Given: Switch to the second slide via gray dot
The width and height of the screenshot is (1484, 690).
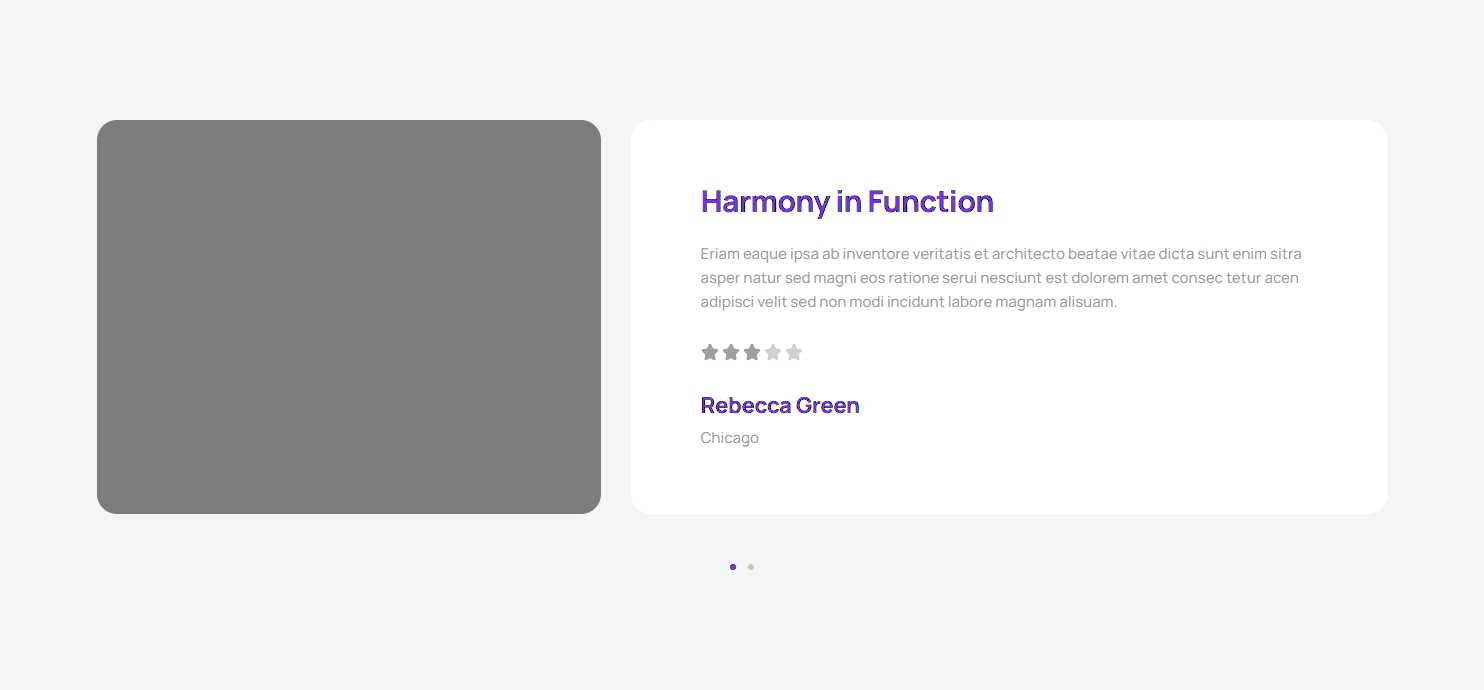Looking at the screenshot, I should (751, 567).
